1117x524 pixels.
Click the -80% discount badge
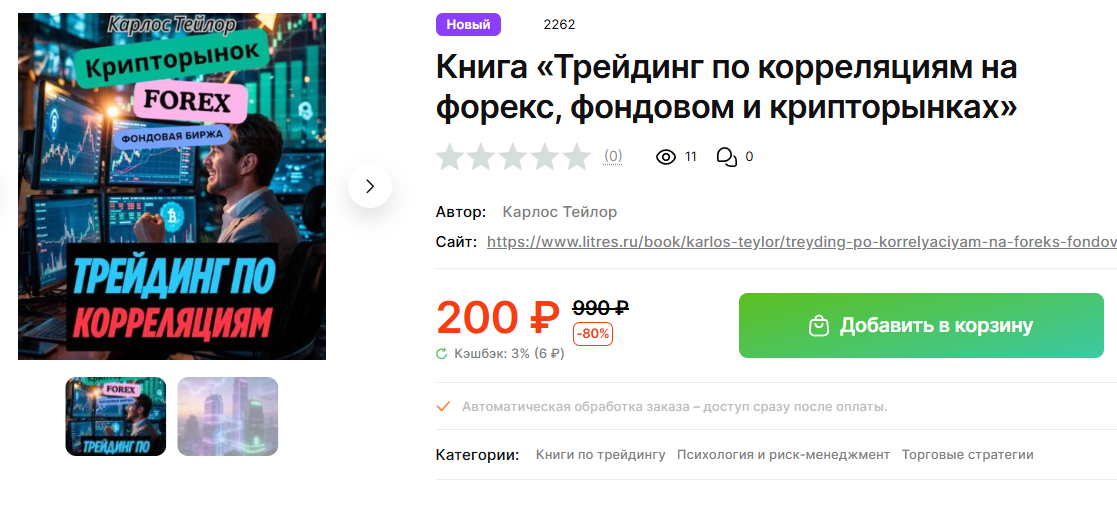point(593,334)
